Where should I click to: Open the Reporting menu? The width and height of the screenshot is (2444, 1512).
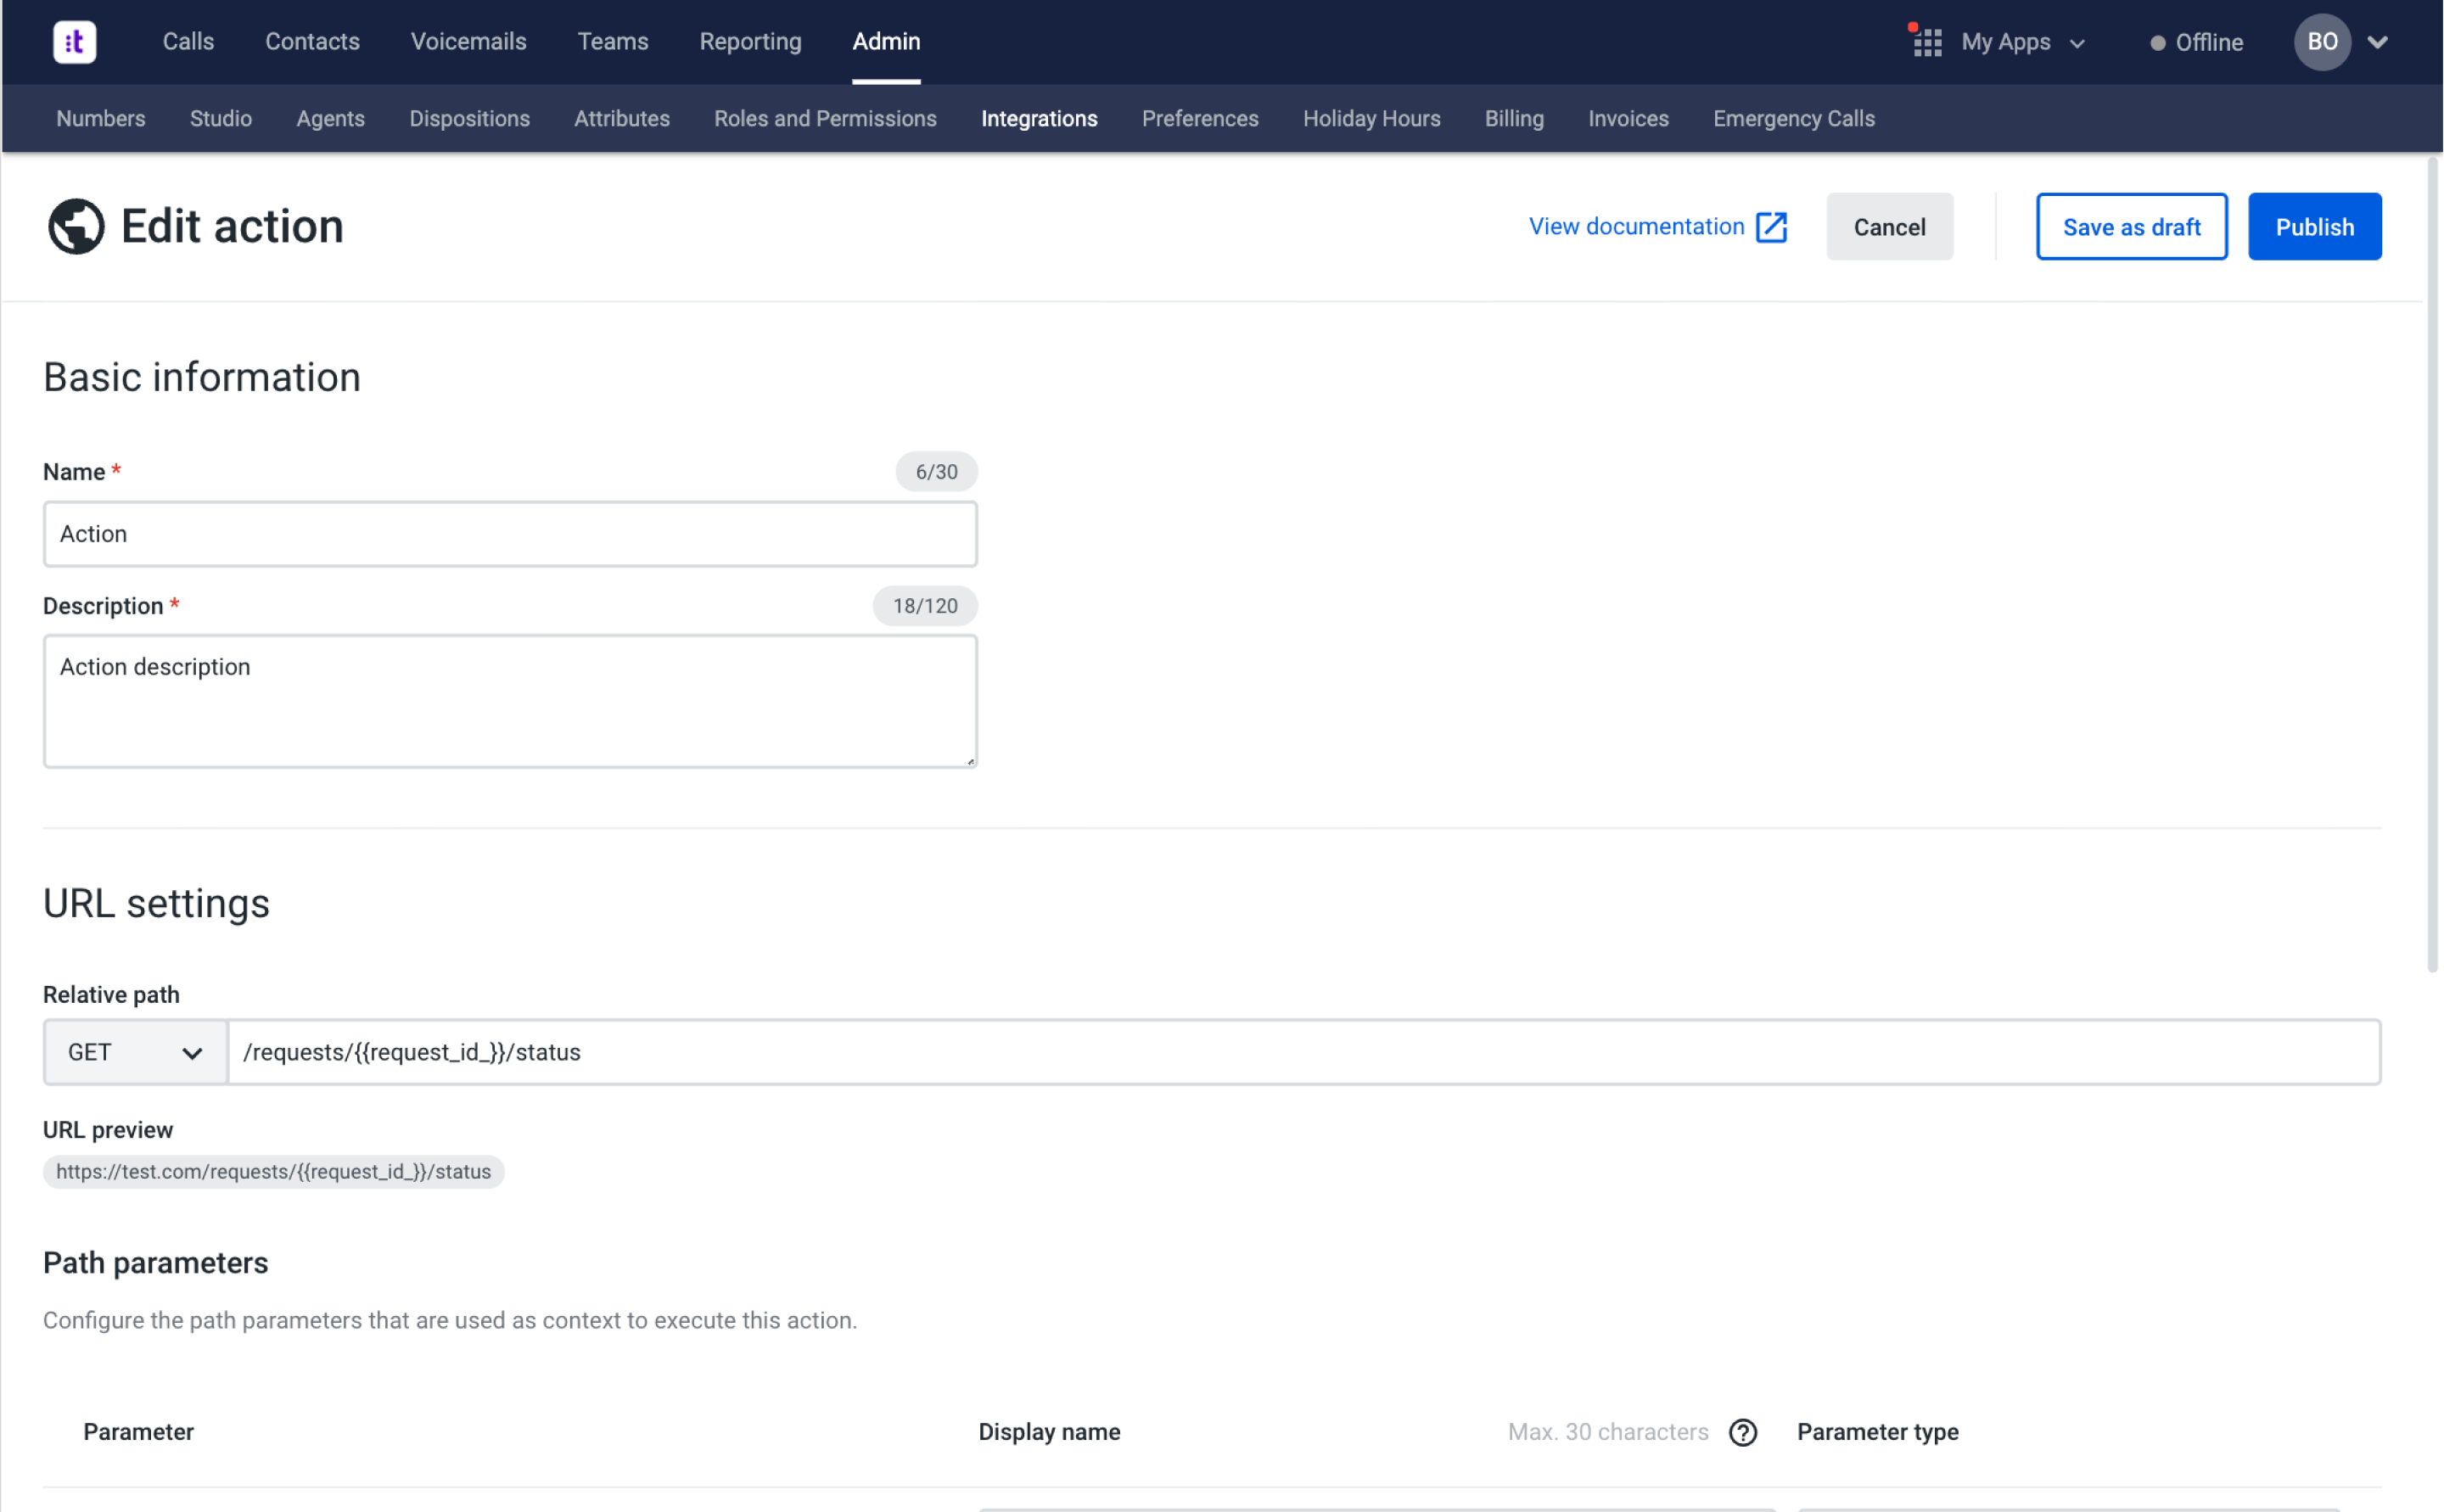point(750,42)
